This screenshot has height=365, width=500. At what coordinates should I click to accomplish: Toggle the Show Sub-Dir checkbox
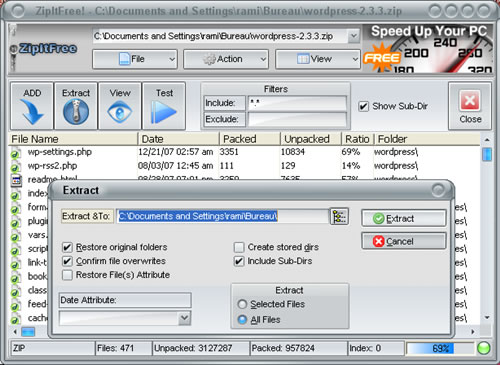pos(363,107)
